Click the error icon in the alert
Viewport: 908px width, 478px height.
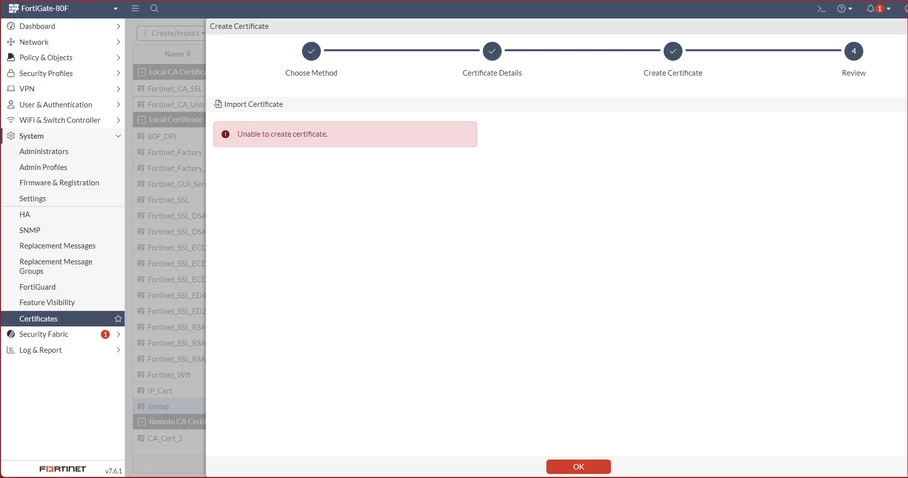click(x=225, y=134)
